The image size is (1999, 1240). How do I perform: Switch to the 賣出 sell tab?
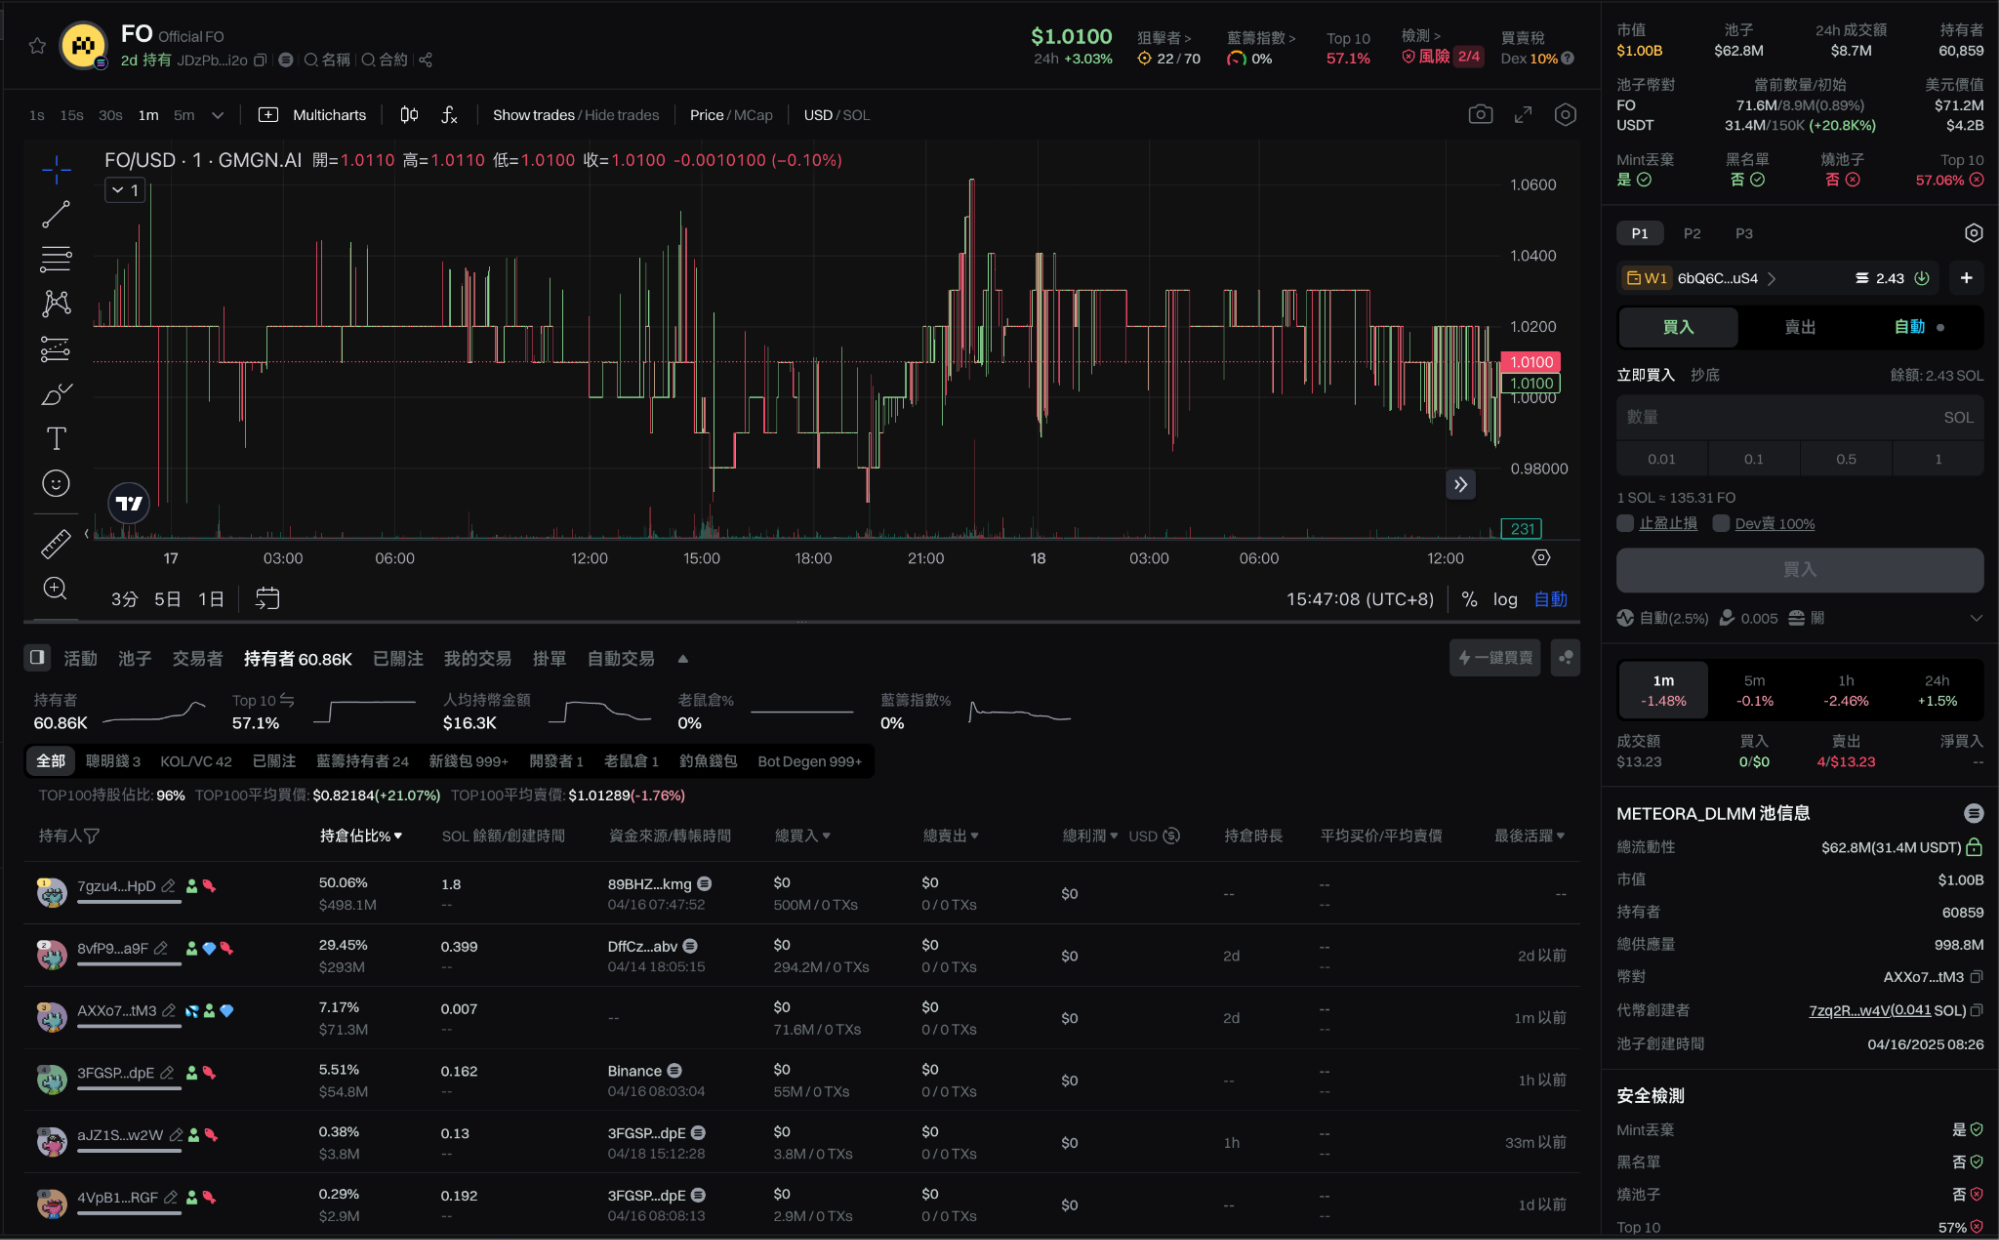(x=1799, y=327)
